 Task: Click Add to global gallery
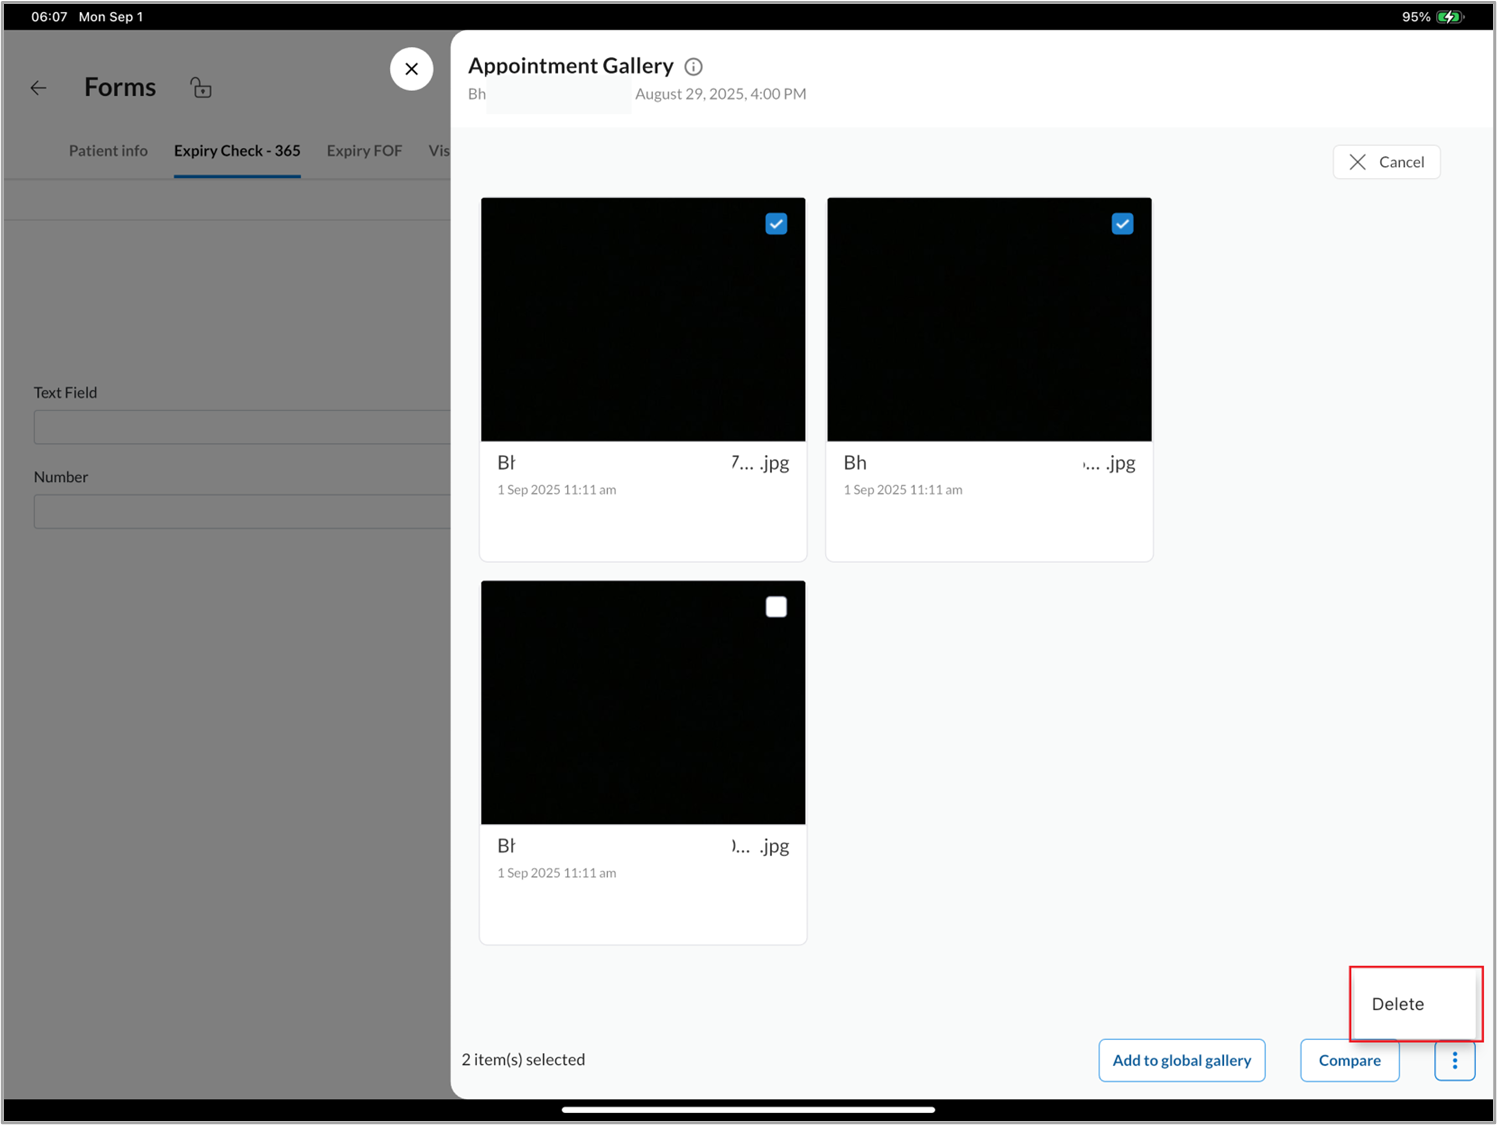coord(1181,1060)
